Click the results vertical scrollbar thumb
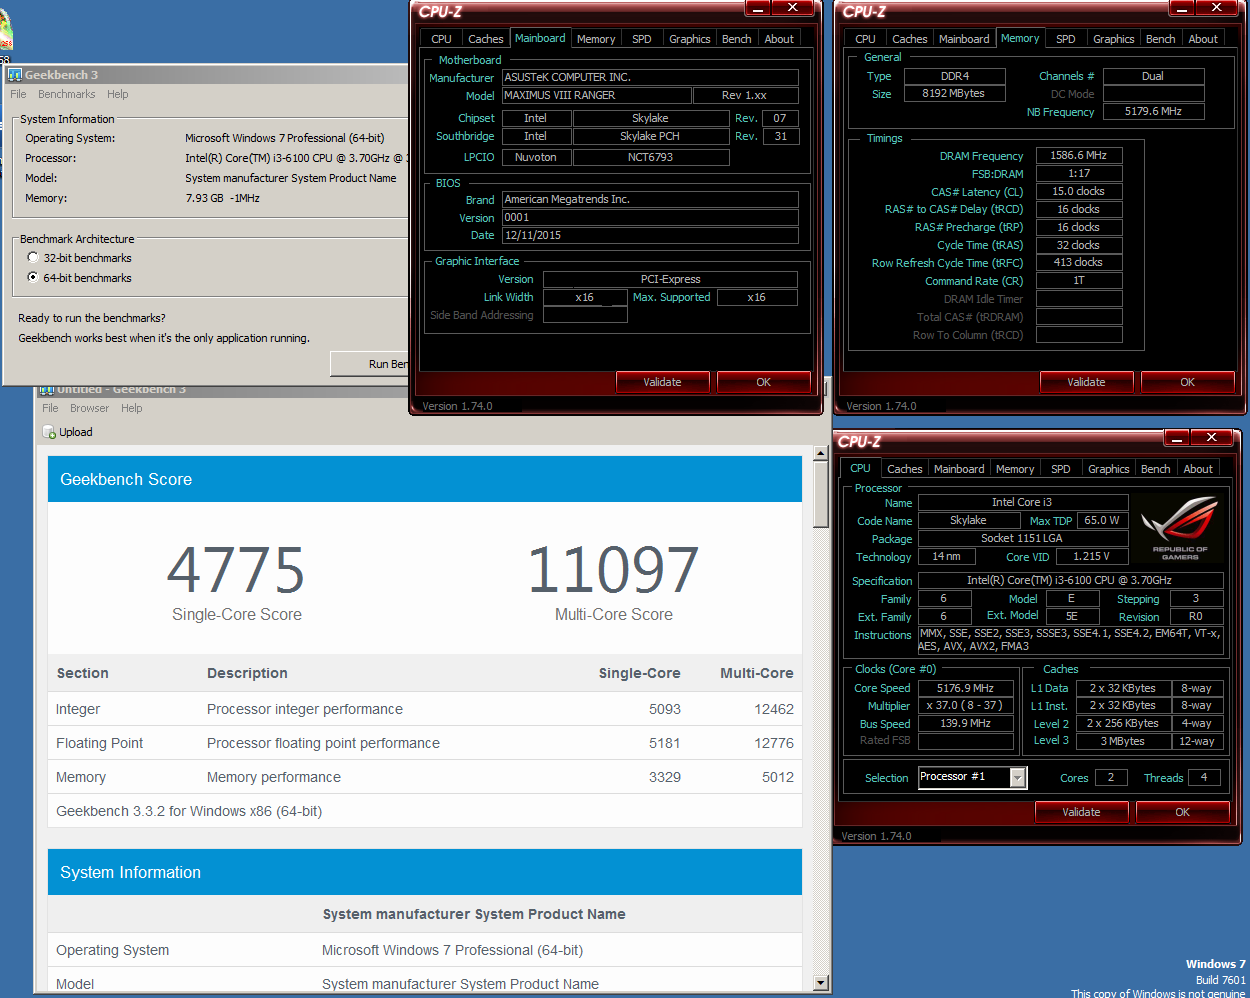Screen dimensions: 1250x998 tap(821, 494)
